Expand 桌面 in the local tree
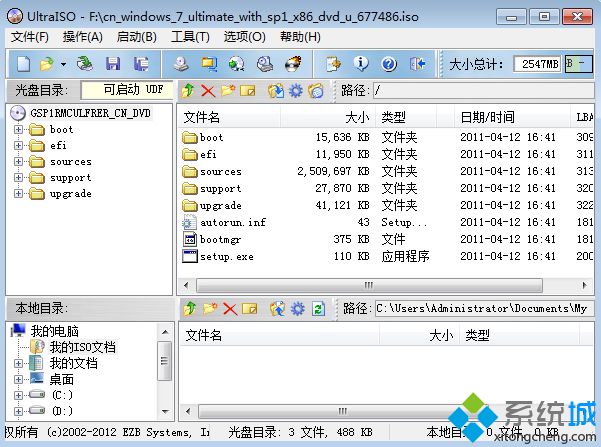601x447 pixels. 18,380
